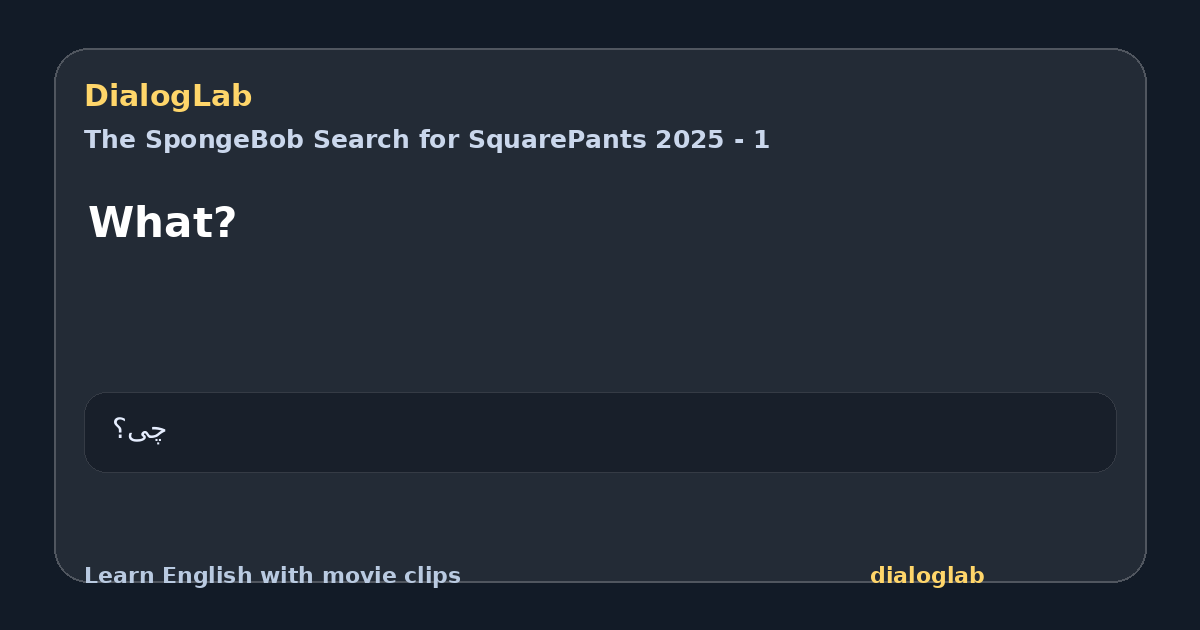Open the yellow dialoglab footer link
1200x630 pixels.
pos(927,576)
